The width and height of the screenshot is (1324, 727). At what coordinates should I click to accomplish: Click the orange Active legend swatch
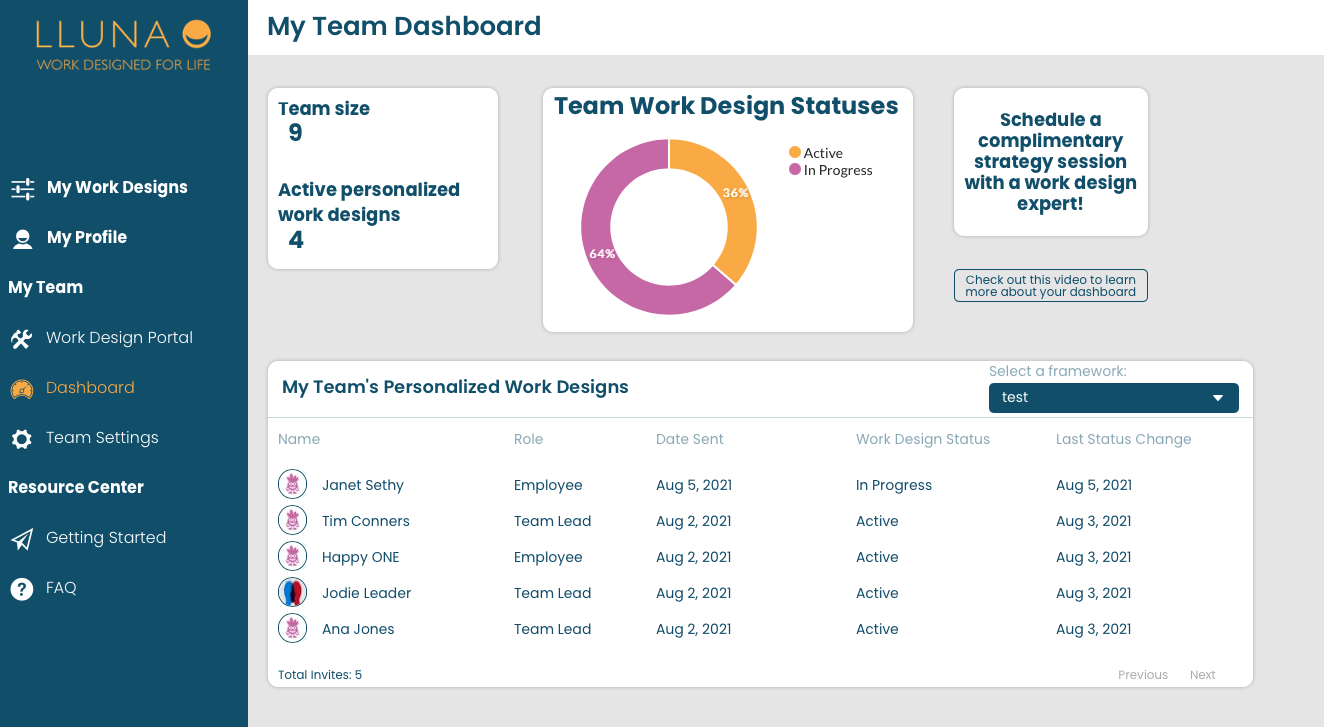coord(795,152)
